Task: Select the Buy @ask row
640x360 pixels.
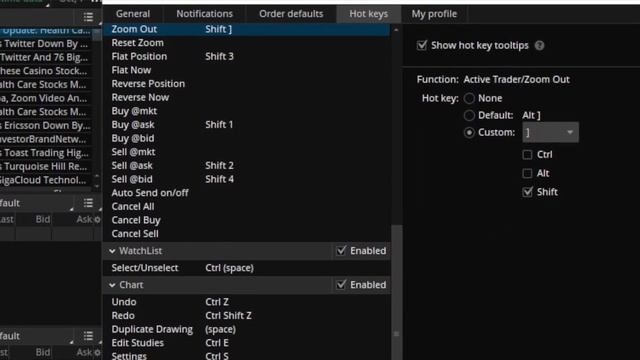Action: 247,124
